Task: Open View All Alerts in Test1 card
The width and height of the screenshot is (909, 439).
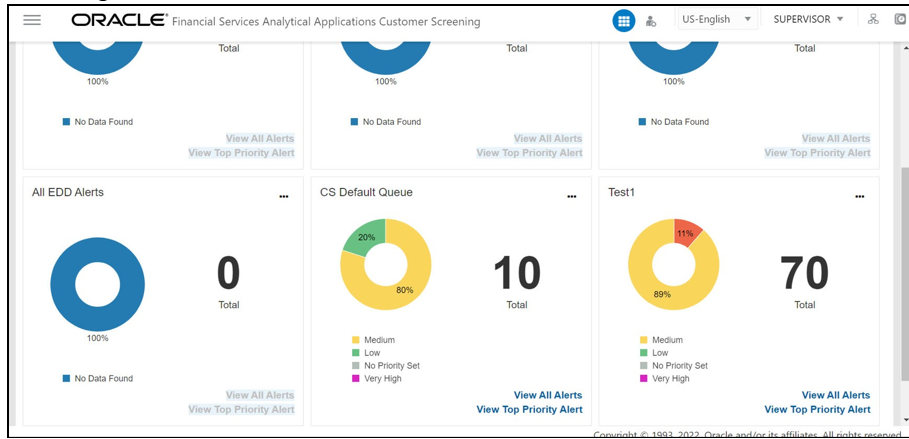Action: point(836,395)
